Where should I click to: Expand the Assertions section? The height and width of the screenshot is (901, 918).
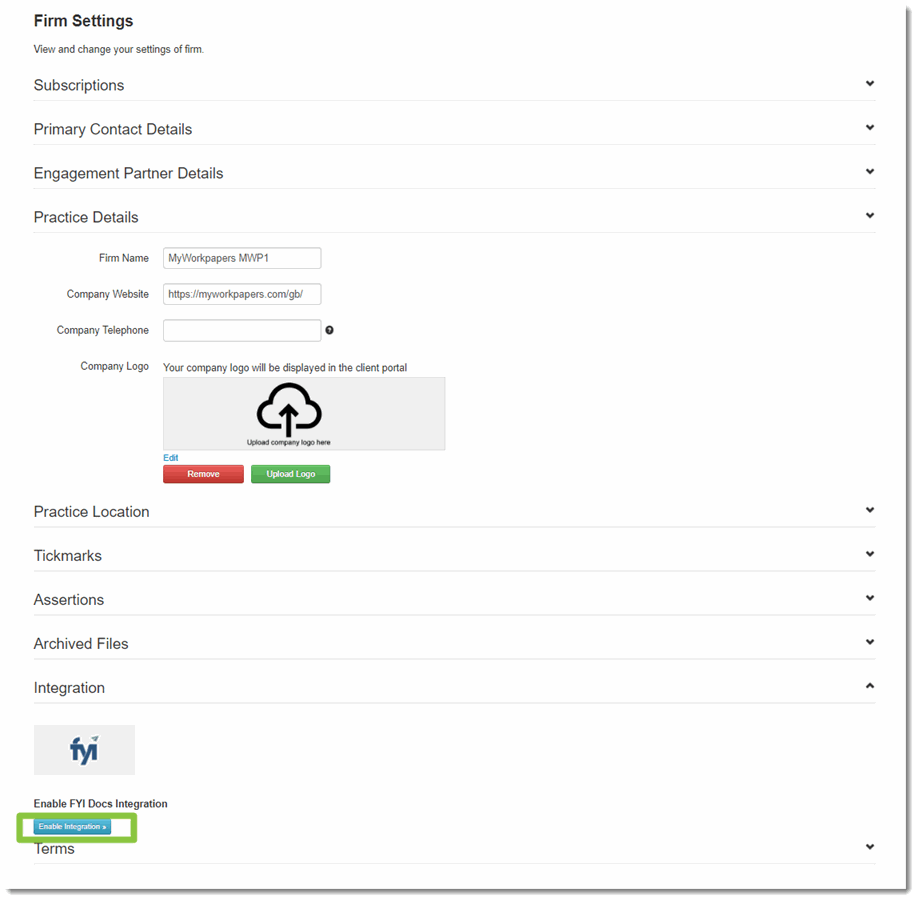tap(868, 598)
